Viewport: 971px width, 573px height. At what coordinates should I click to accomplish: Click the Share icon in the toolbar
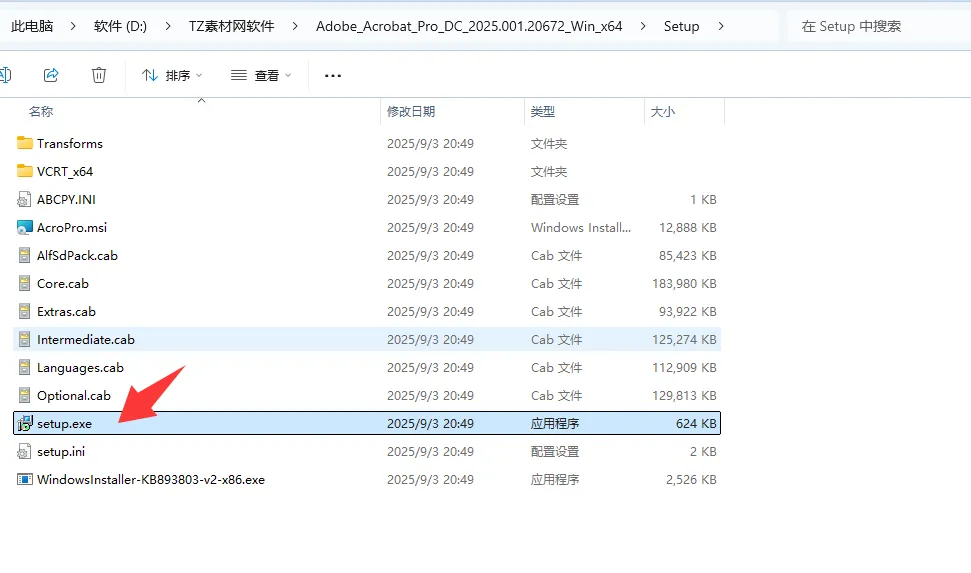[51, 75]
